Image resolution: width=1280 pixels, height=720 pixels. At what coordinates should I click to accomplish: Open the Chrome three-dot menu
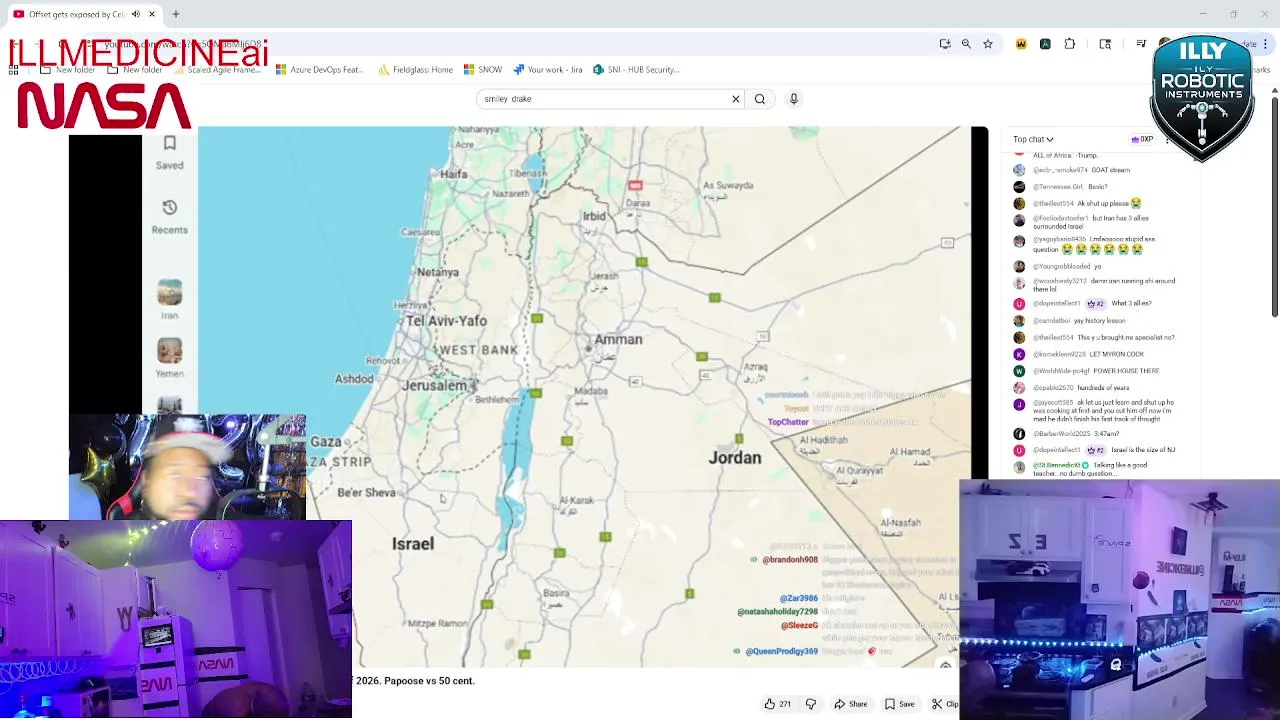click(x=1266, y=44)
